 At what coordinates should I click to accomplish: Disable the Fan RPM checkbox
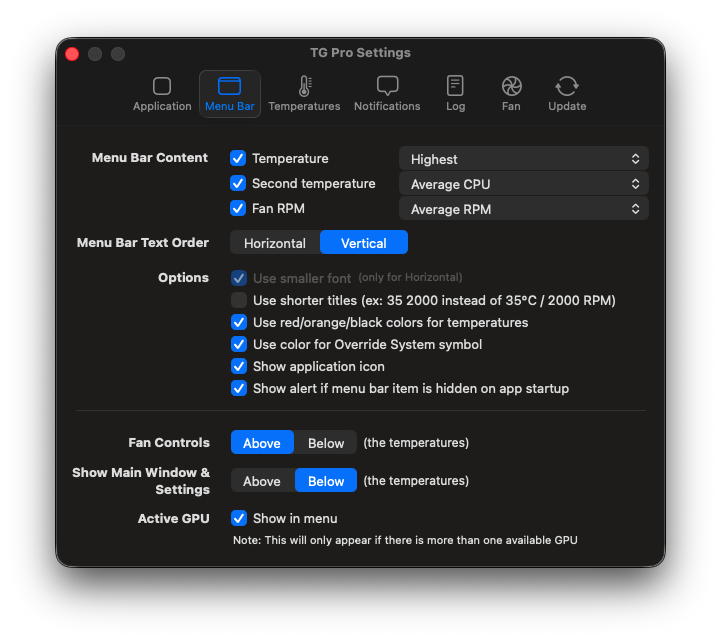[x=238, y=208]
